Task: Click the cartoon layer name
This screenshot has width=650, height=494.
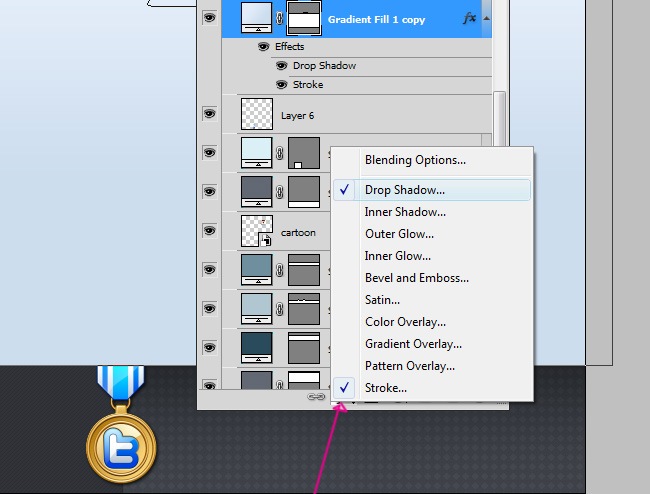Action: [298, 232]
